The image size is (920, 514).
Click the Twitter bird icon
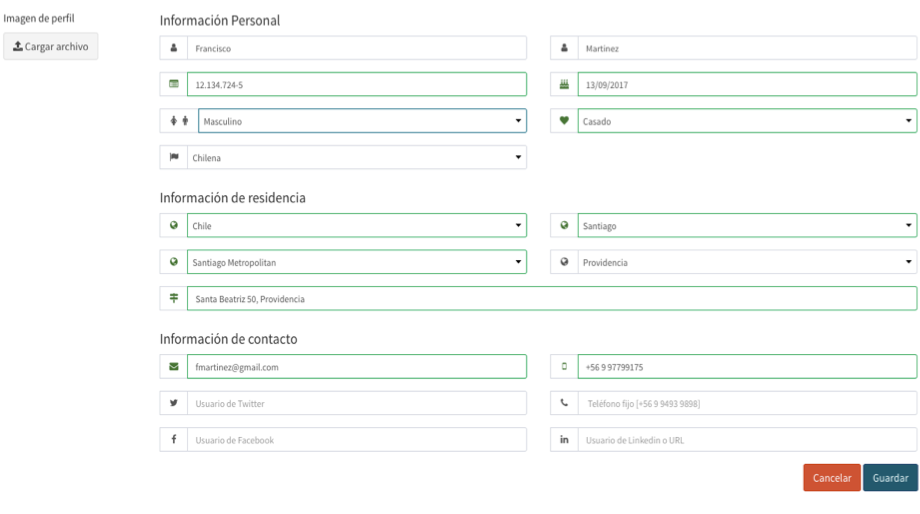click(174, 403)
